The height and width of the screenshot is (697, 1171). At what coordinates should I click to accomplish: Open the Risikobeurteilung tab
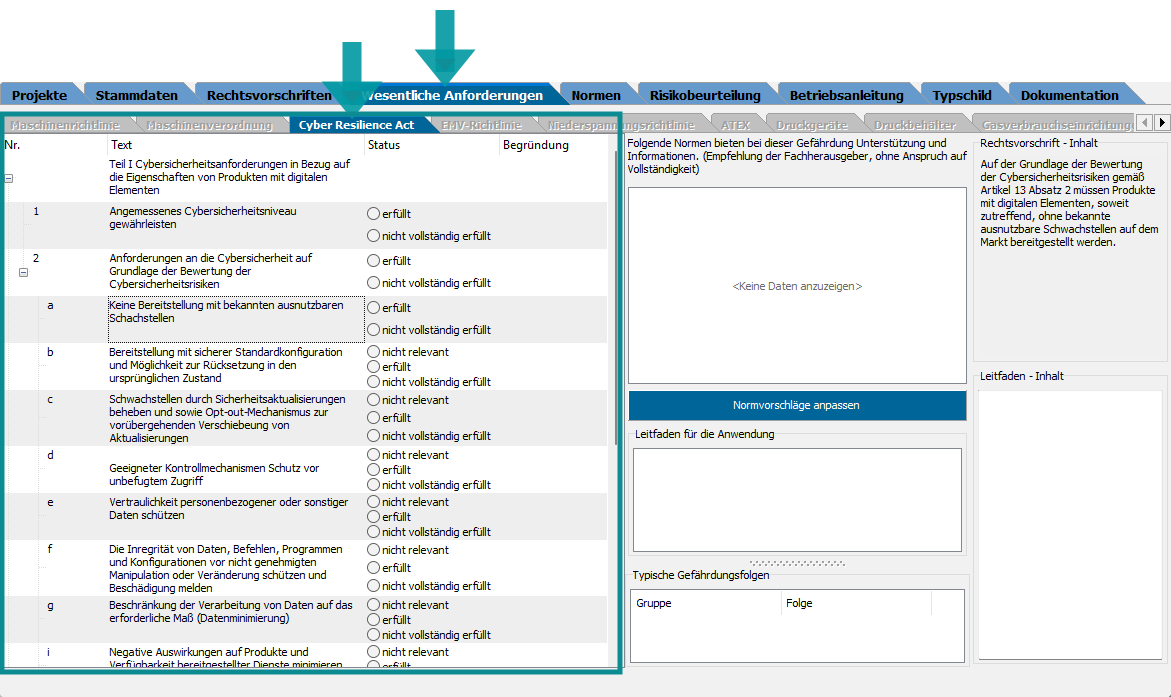pos(704,96)
